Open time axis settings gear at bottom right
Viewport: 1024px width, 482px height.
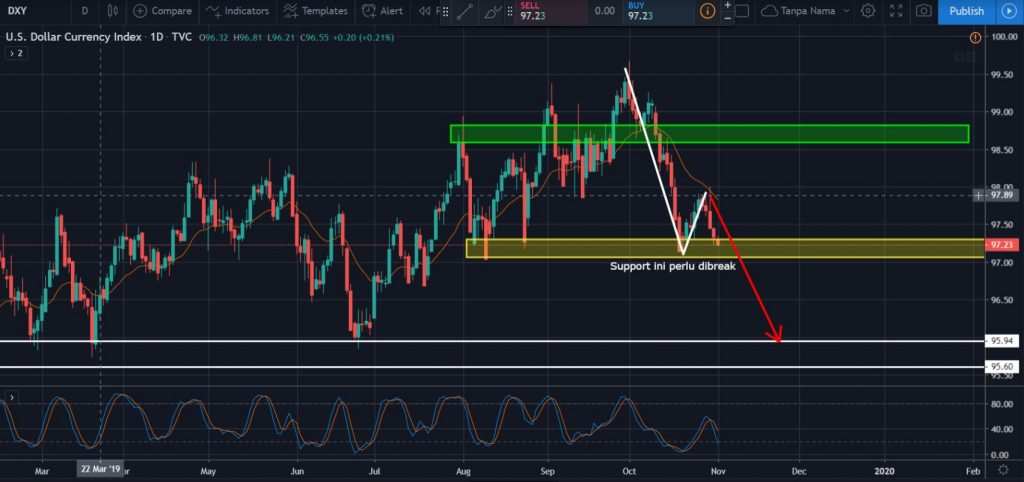click(x=1003, y=470)
